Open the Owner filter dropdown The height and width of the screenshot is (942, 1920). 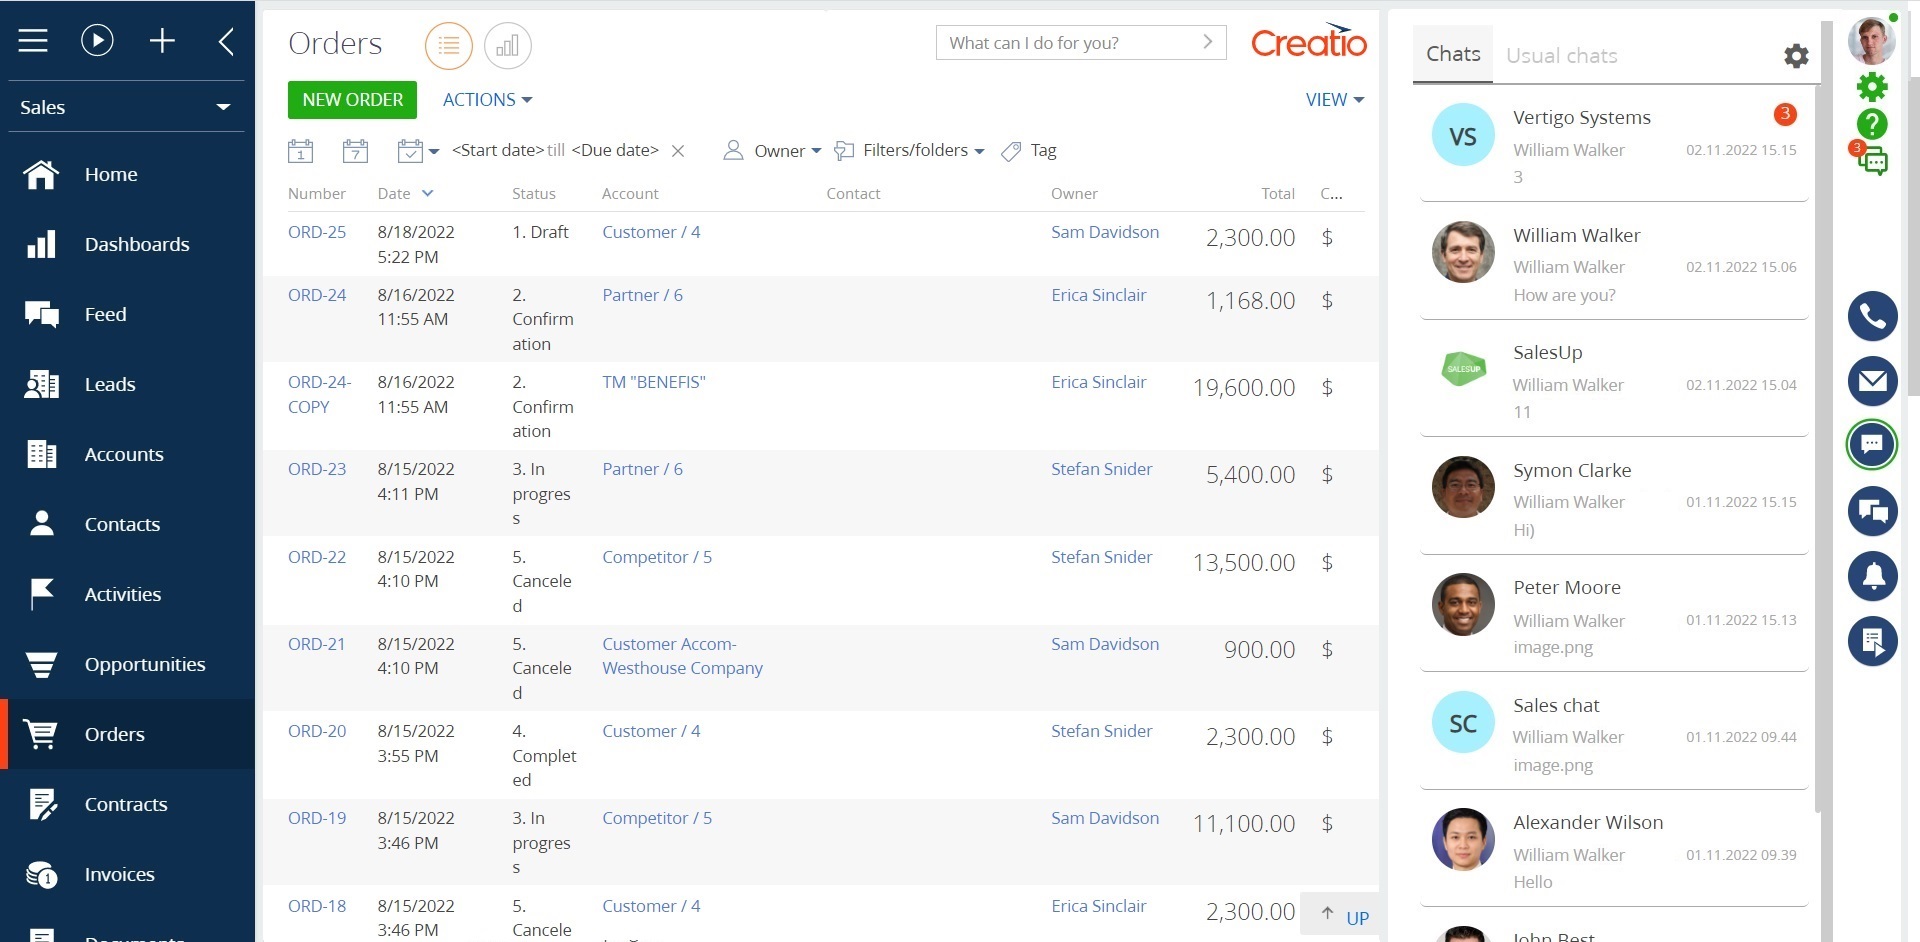(785, 150)
